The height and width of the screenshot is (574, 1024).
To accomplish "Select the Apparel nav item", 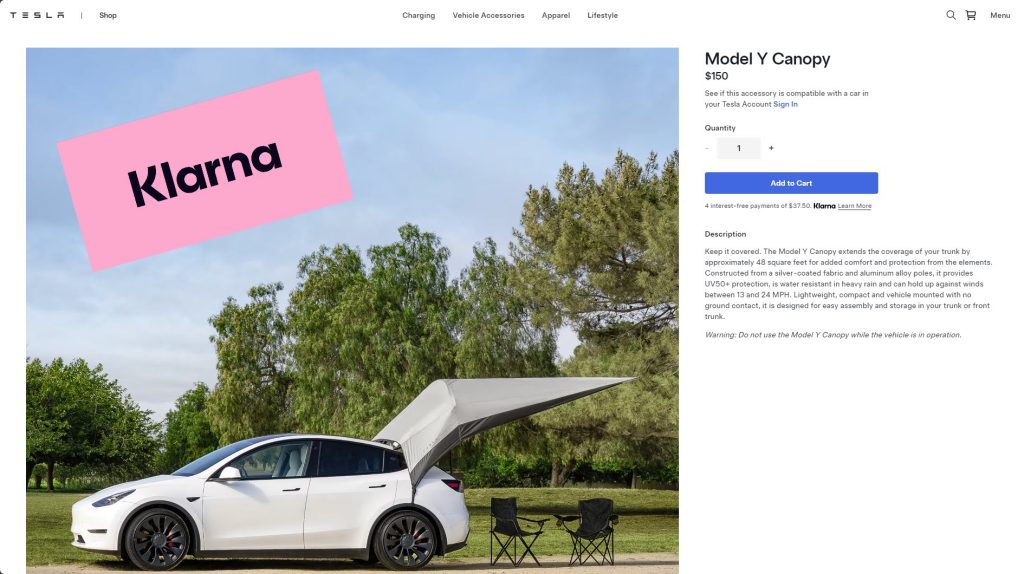I will [556, 15].
